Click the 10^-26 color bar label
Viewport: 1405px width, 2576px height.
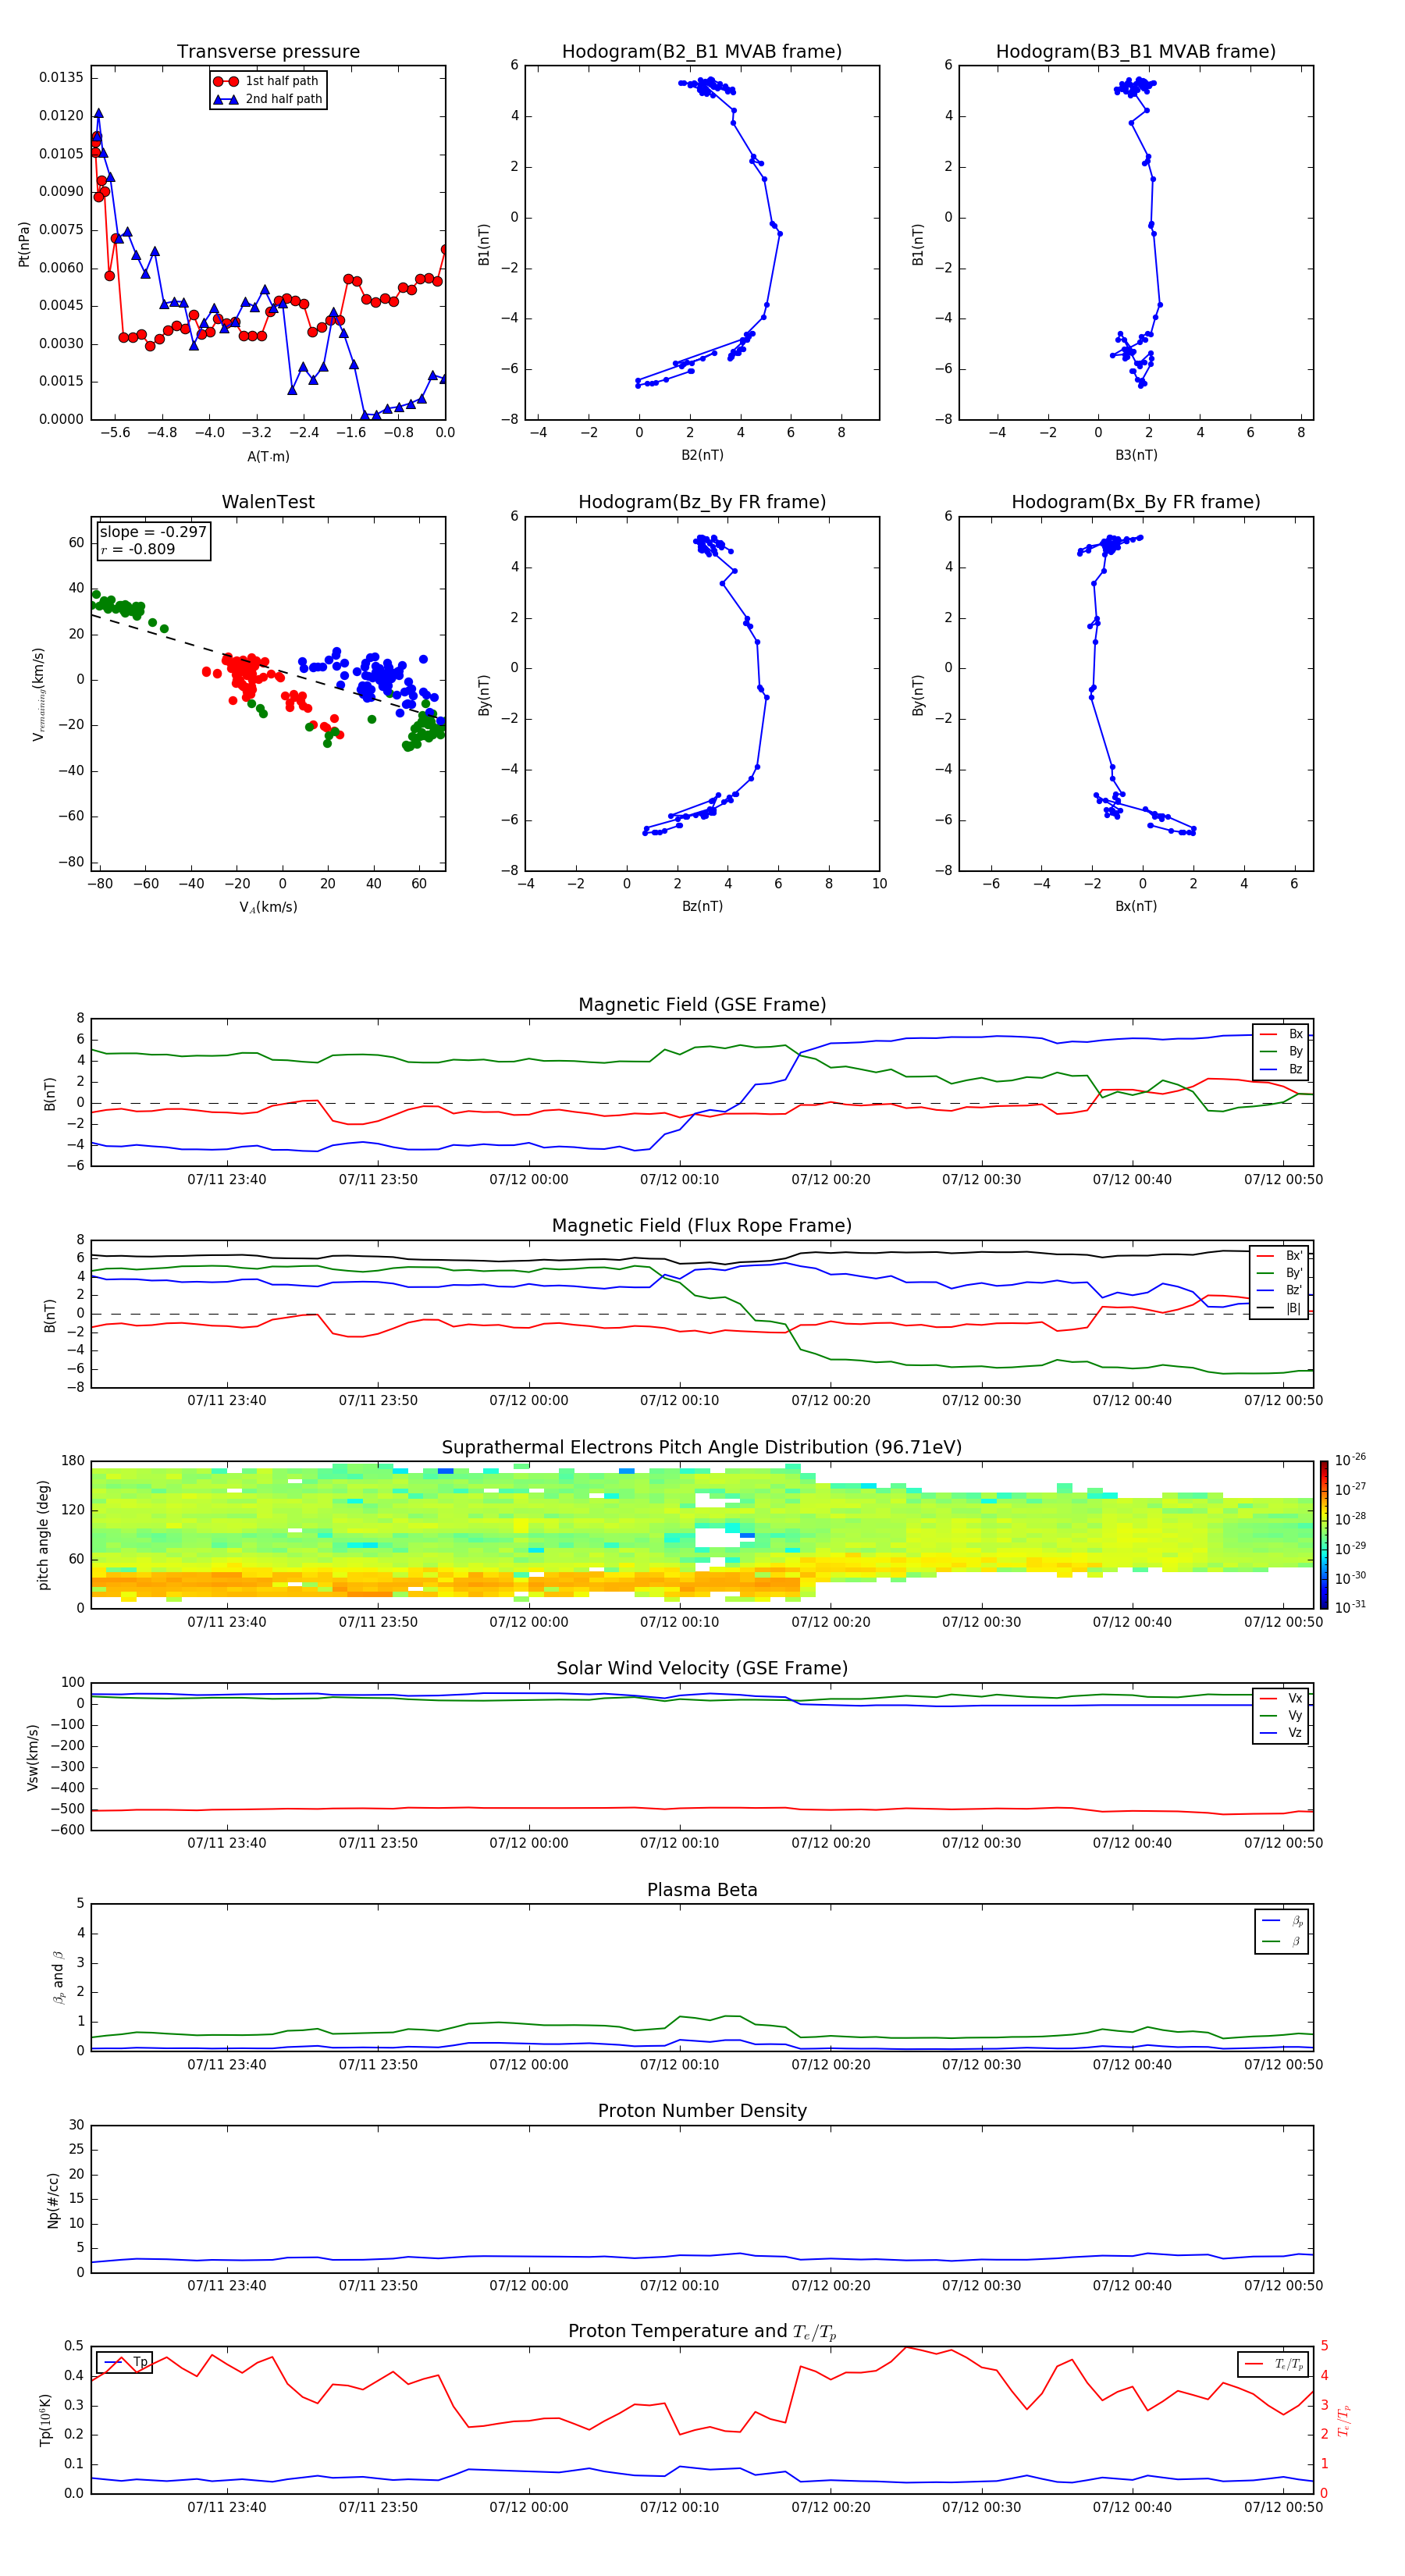click(x=1350, y=1460)
